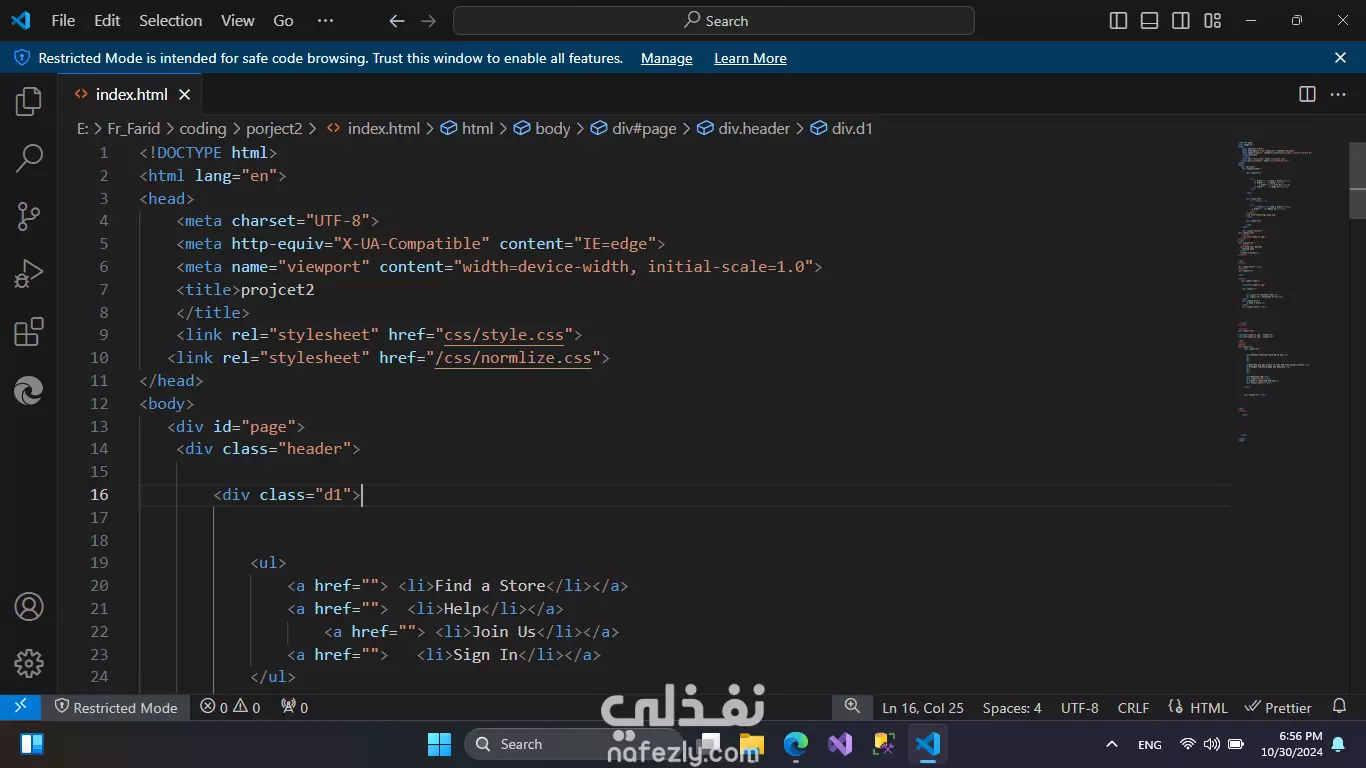Open the Extensions view
The image size is (1366, 768).
pyautogui.click(x=29, y=331)
